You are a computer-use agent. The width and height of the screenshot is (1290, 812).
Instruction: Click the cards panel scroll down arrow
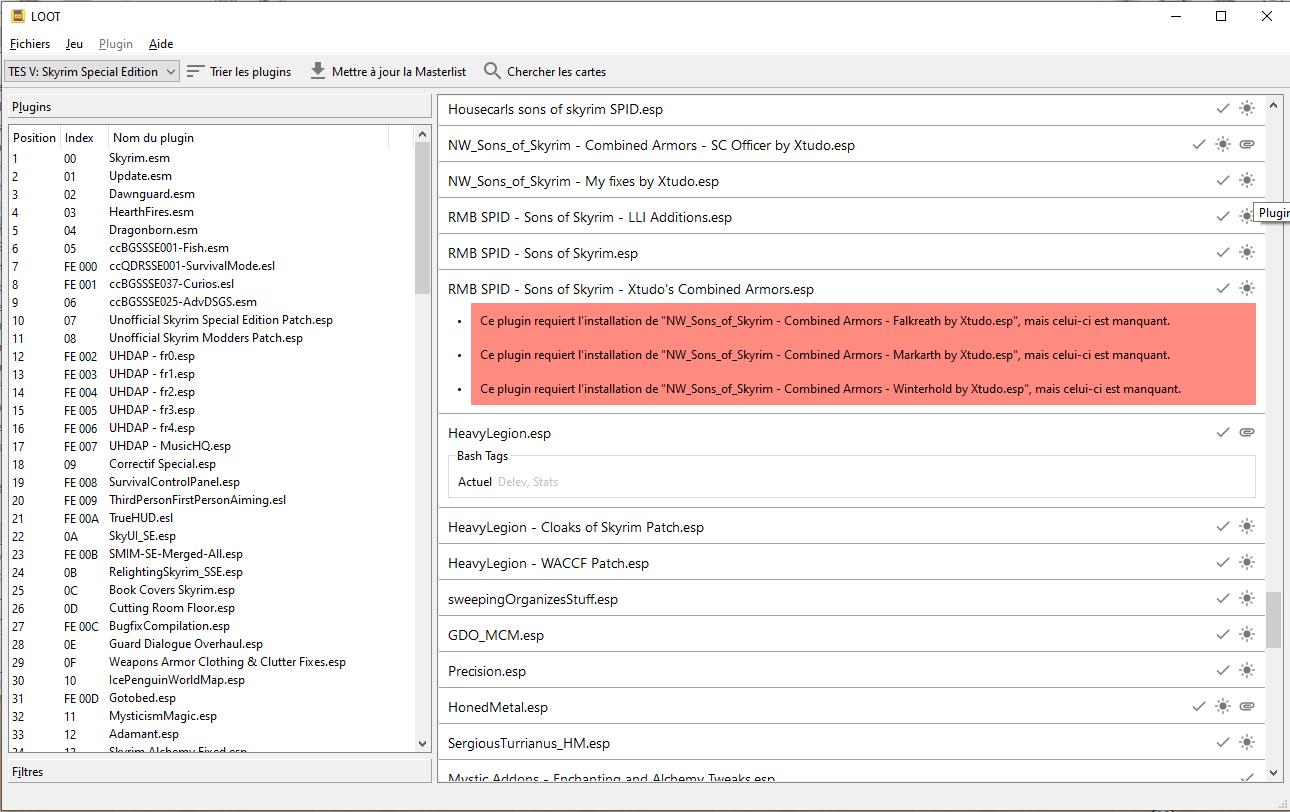[x=1273, y=772]
